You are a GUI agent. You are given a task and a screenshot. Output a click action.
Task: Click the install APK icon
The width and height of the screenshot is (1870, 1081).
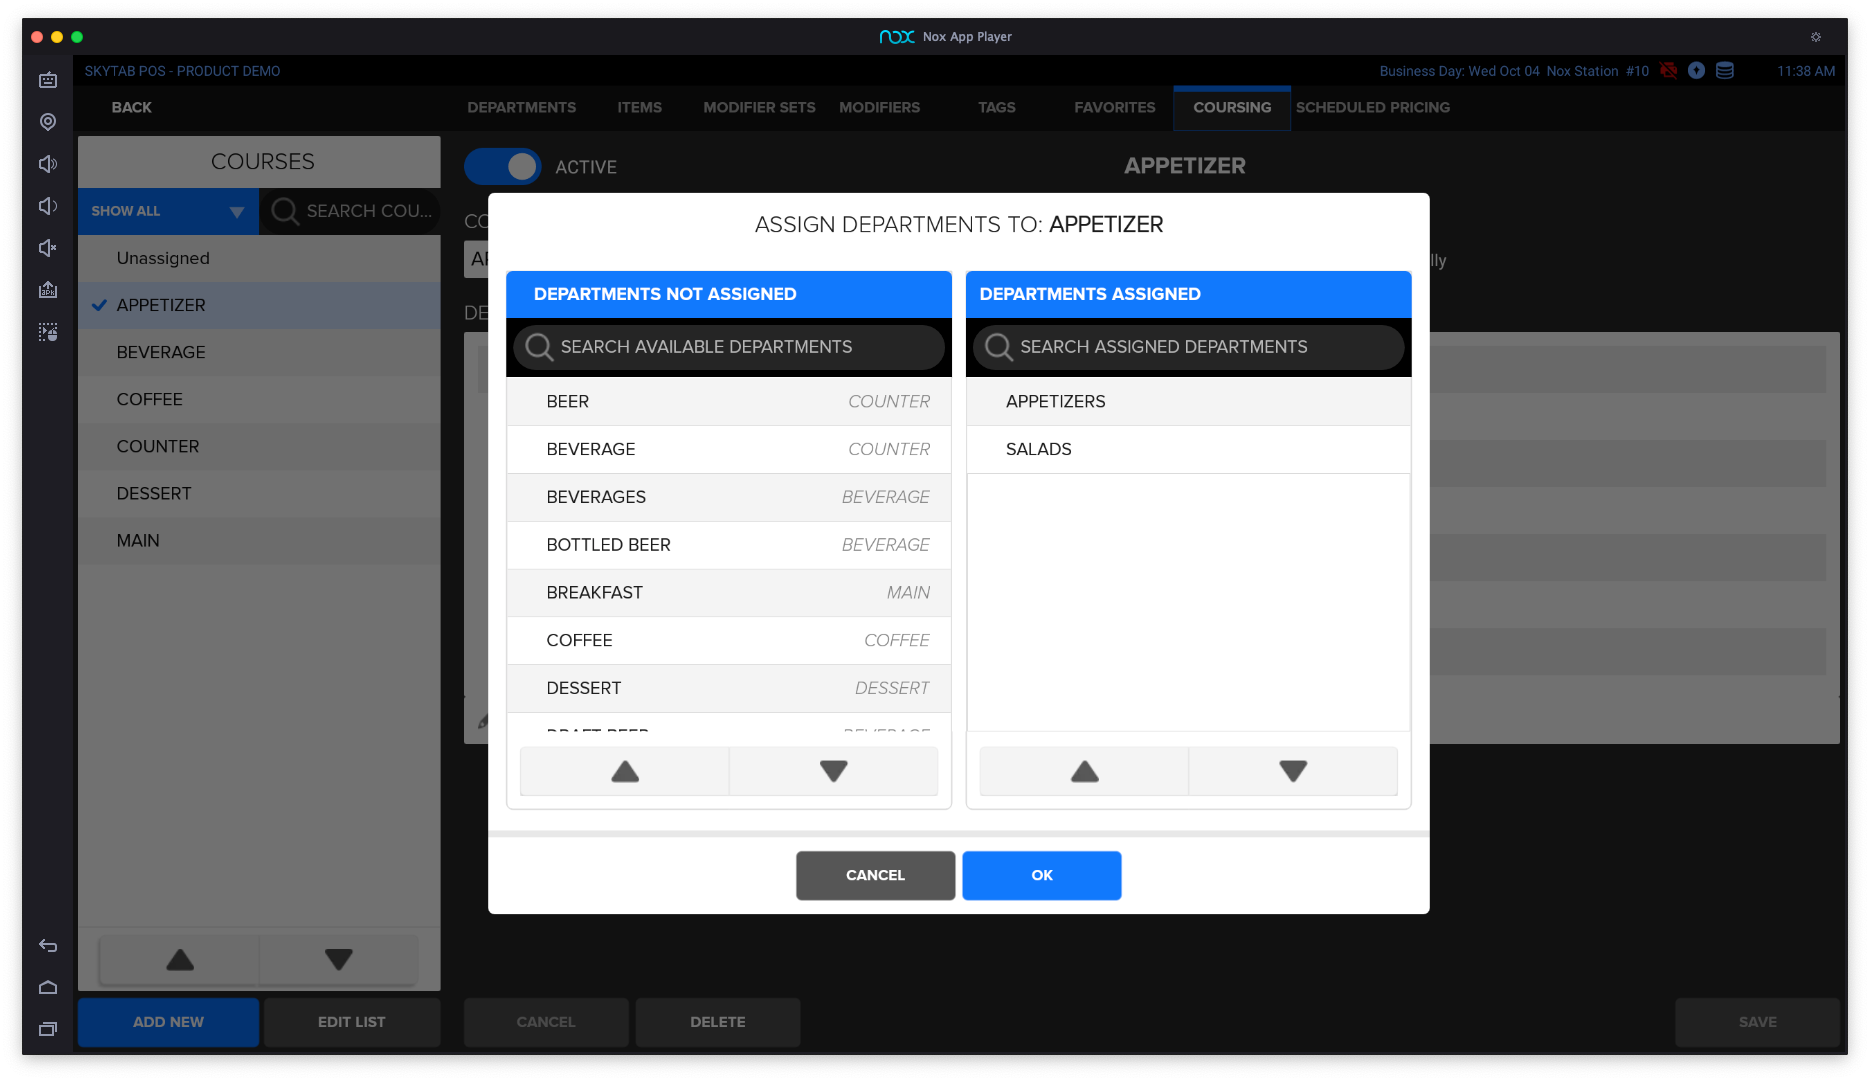point(48,290)
